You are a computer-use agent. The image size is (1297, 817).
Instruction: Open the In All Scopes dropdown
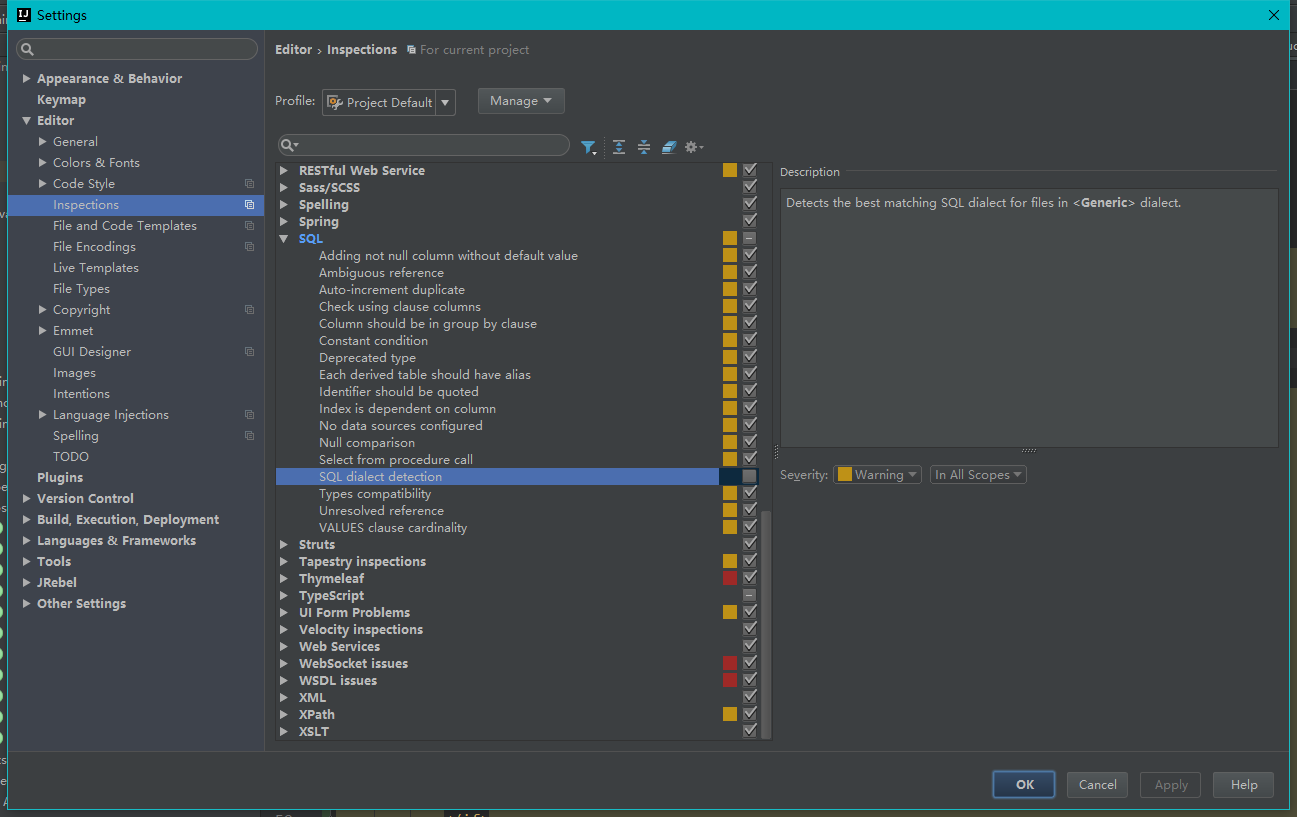[978, 475]
